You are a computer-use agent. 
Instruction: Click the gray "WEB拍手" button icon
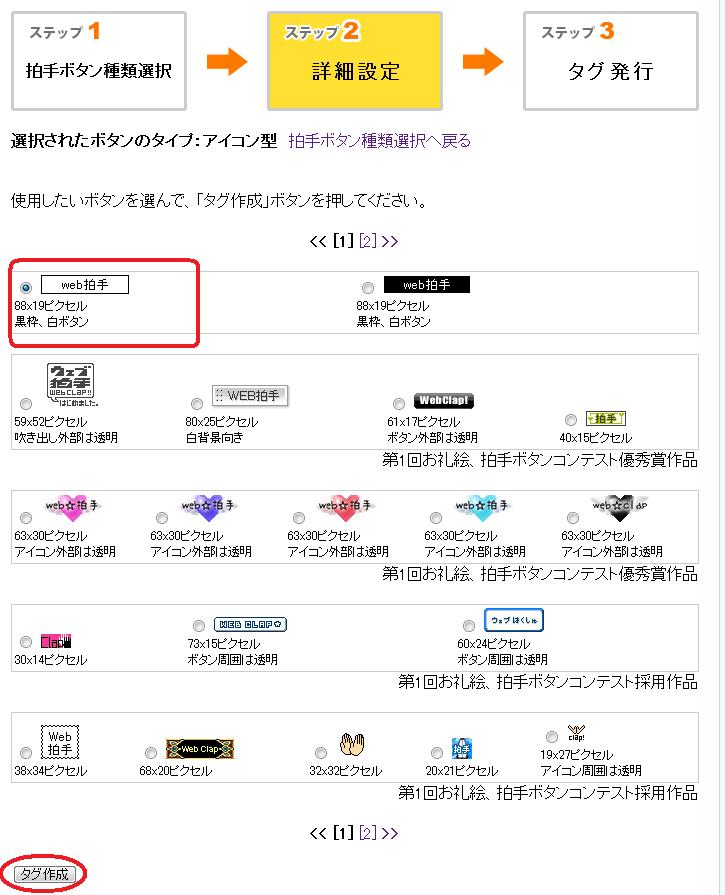[249, 395]
